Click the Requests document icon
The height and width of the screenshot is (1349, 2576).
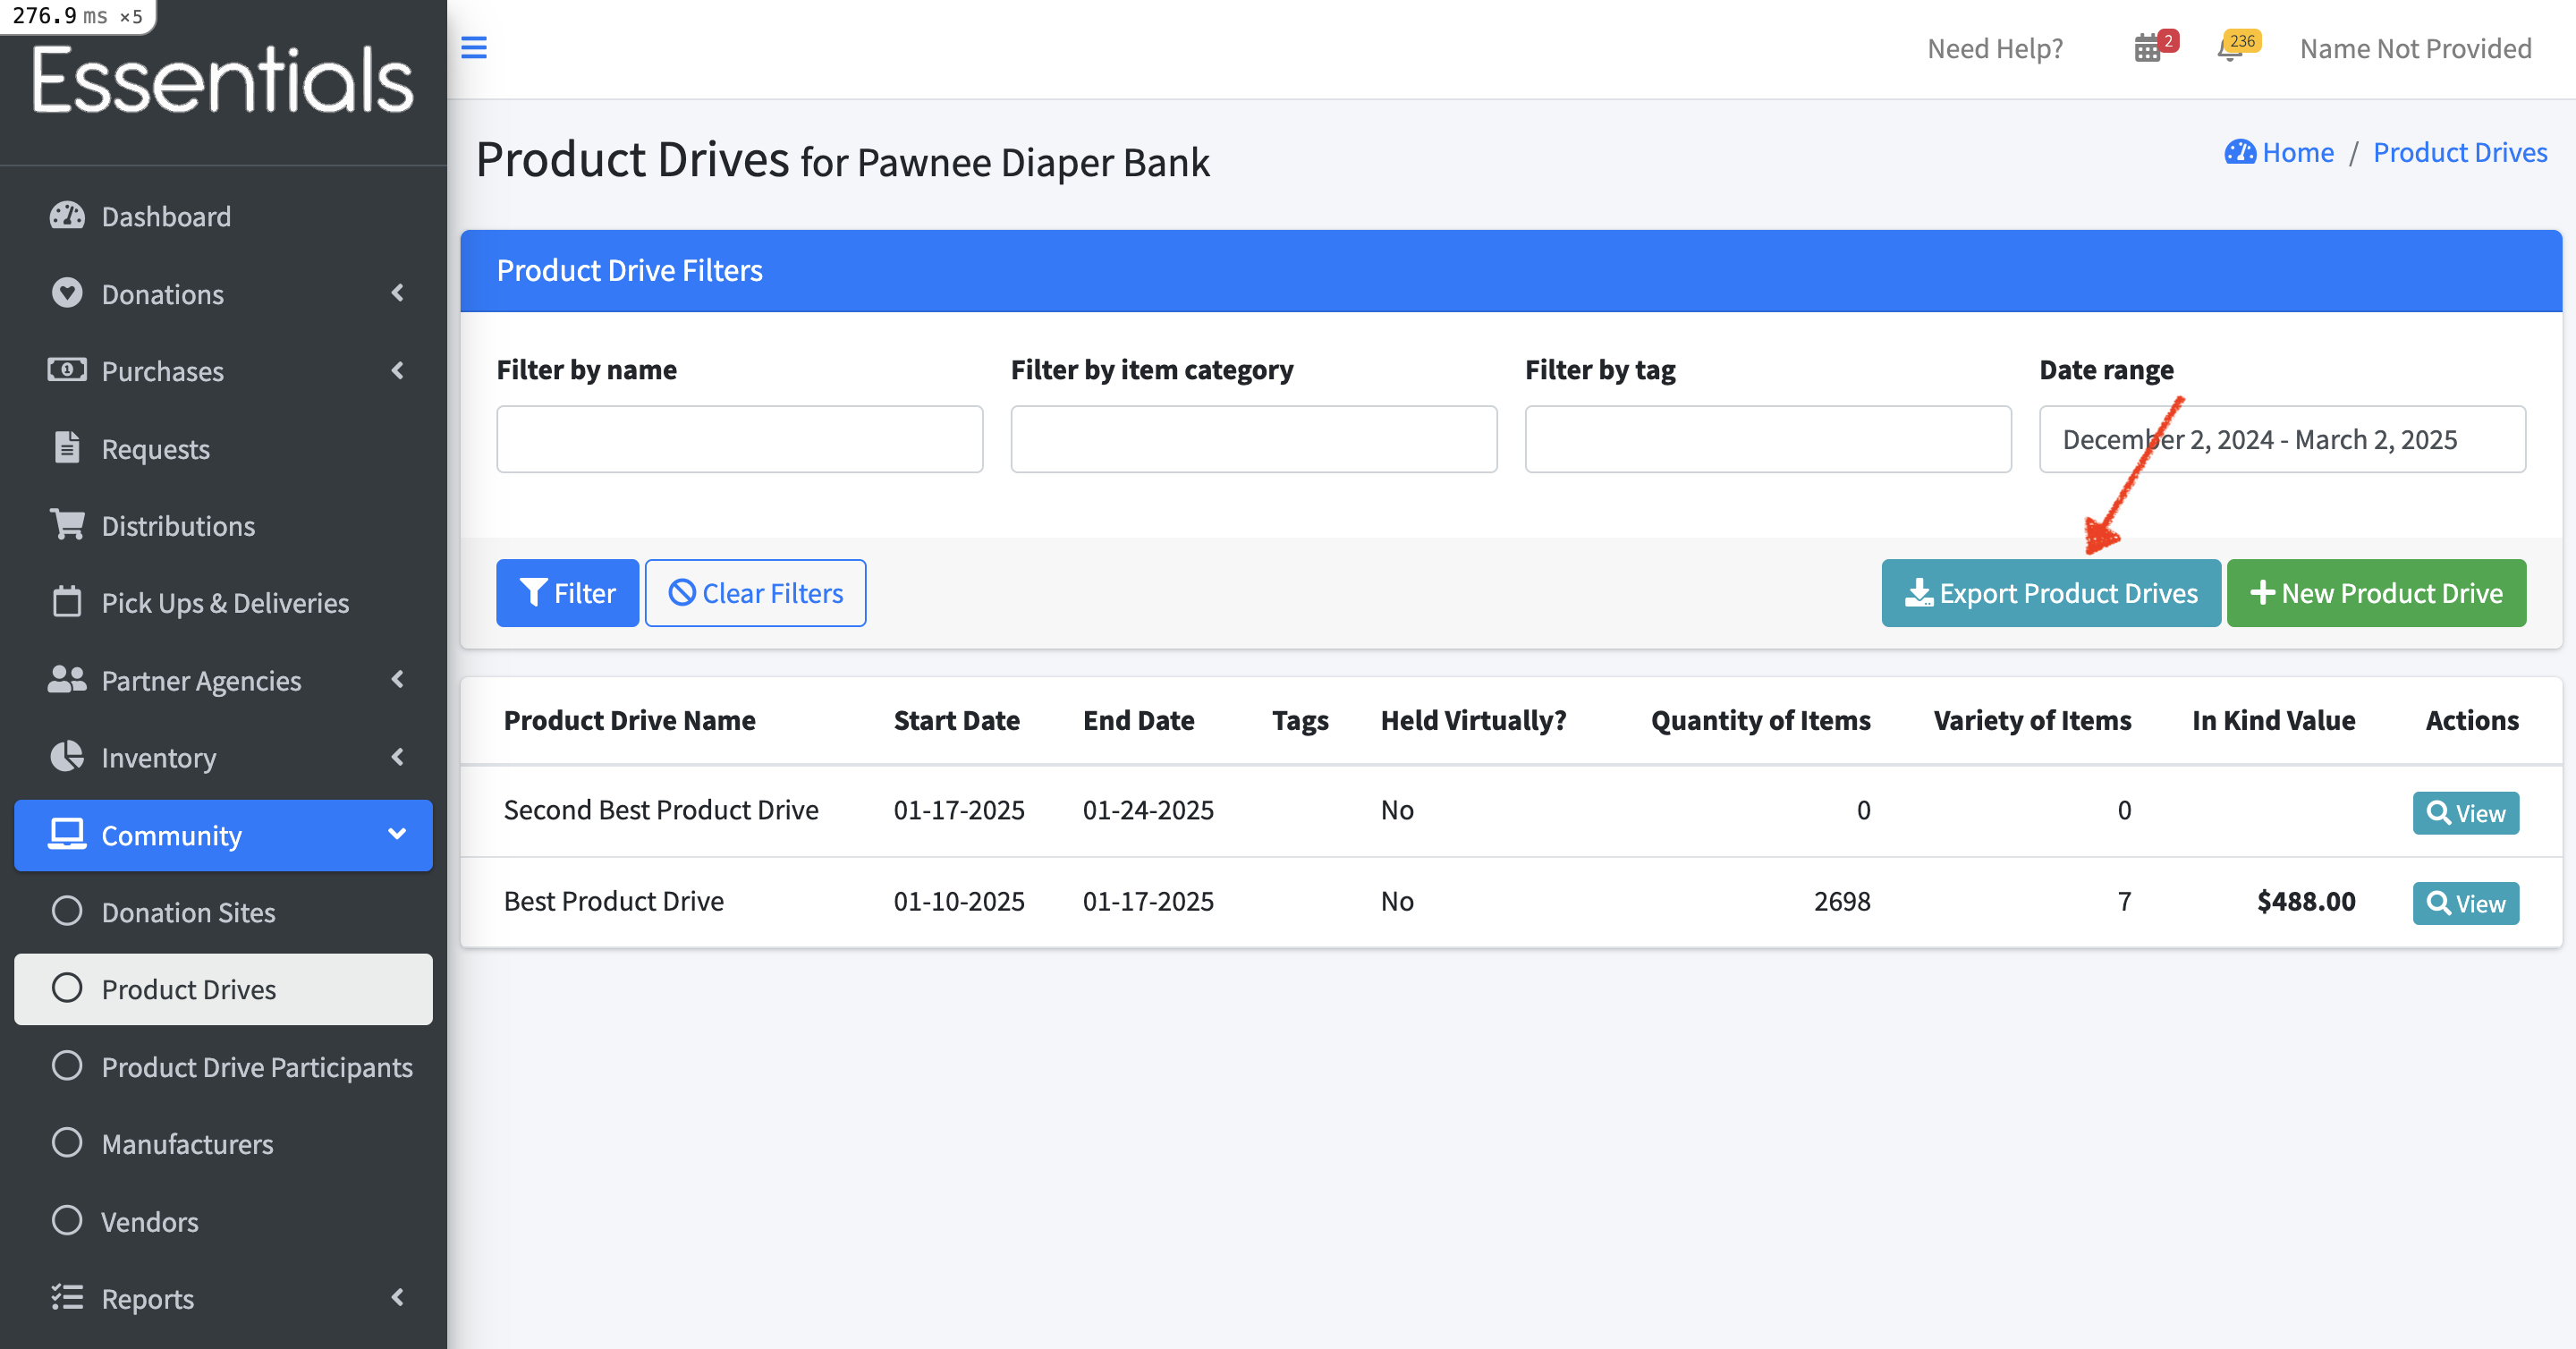pyautogui.click(x=67, y=447)
